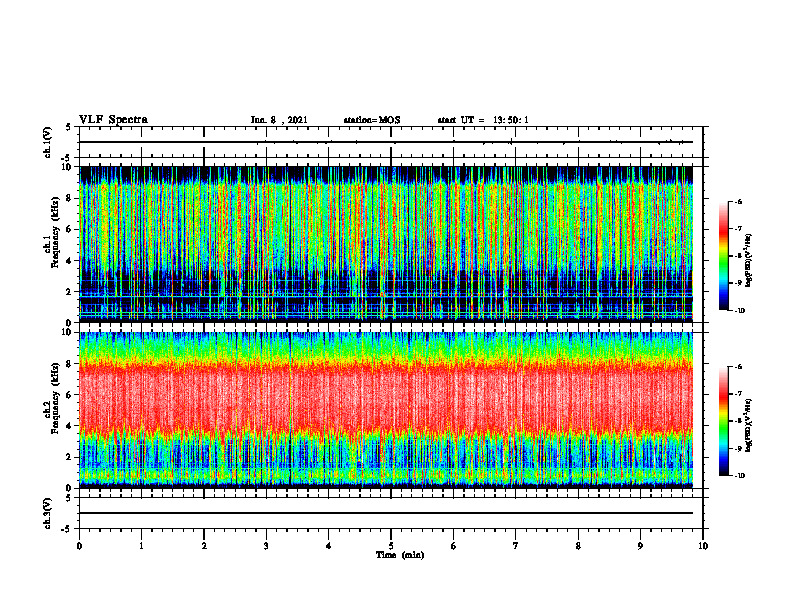Click the time axis tick label '0'
The width and height of the screenshot is (792, 612).
(79, 546)
